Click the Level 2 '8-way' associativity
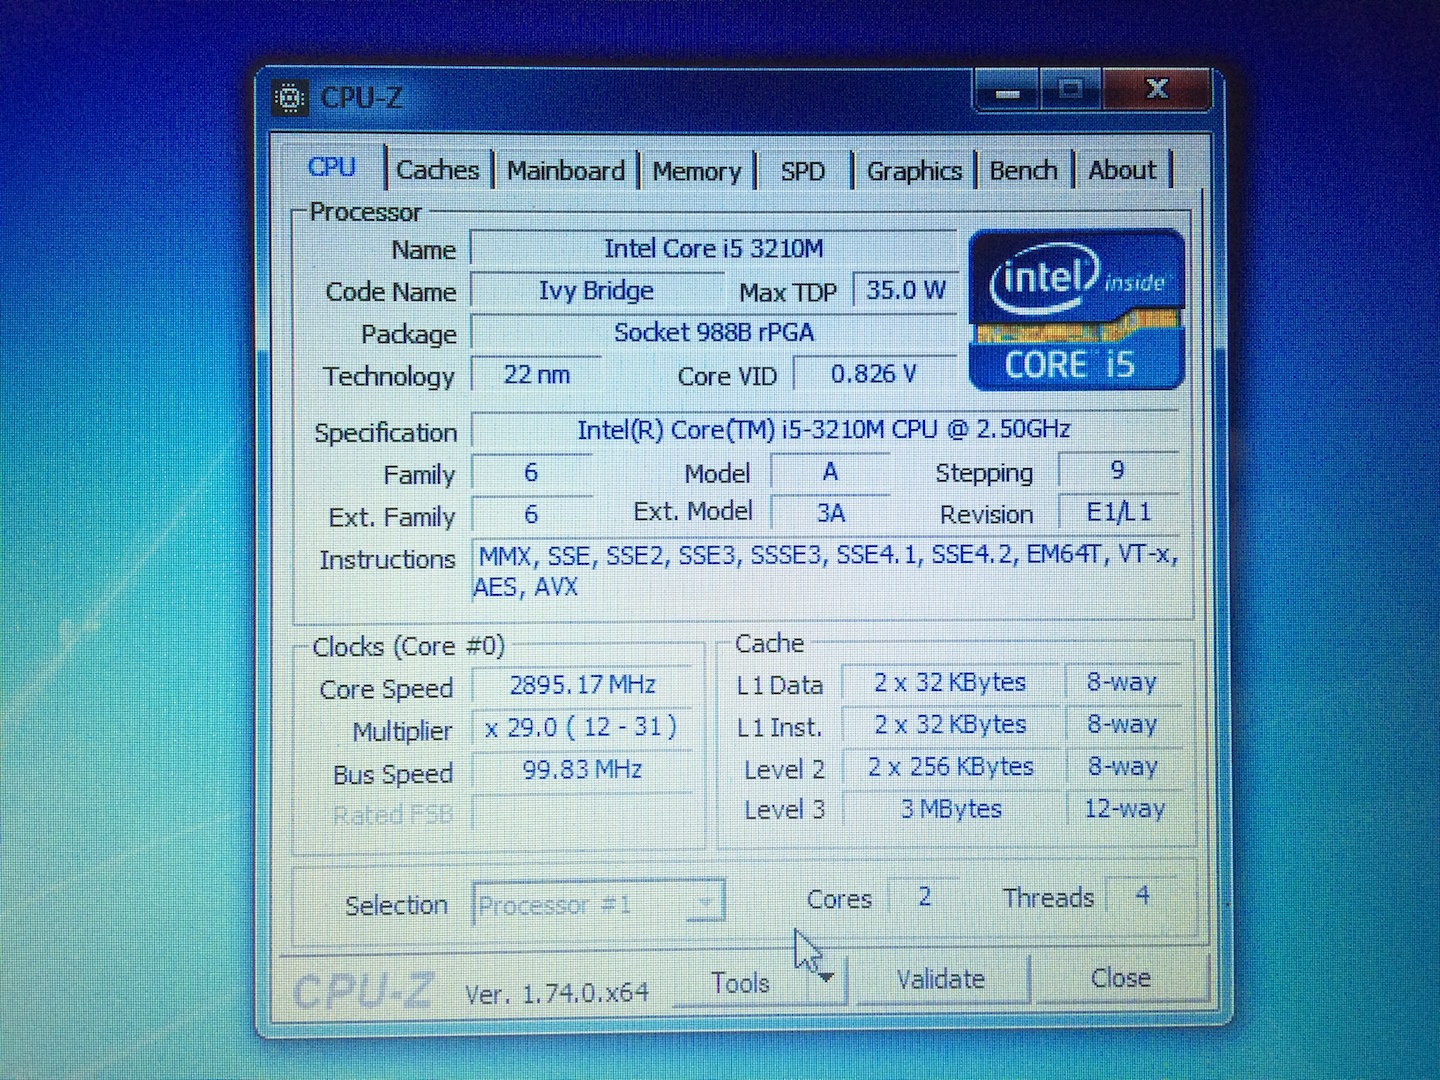This screenshot has width=1440, height=1080. 1122,767
